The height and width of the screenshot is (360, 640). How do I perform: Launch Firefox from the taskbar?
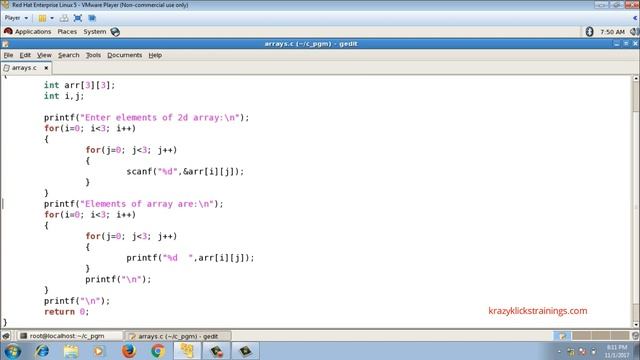coord(129,351)
